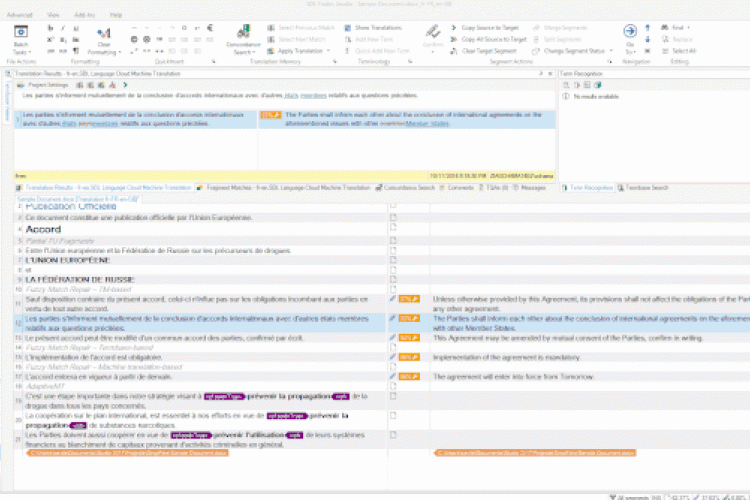Click the match badge on the 'Sauf disposition contraire' row
Image resolution: width=750 pixels, height=500 pixels.
coord(409,299)
